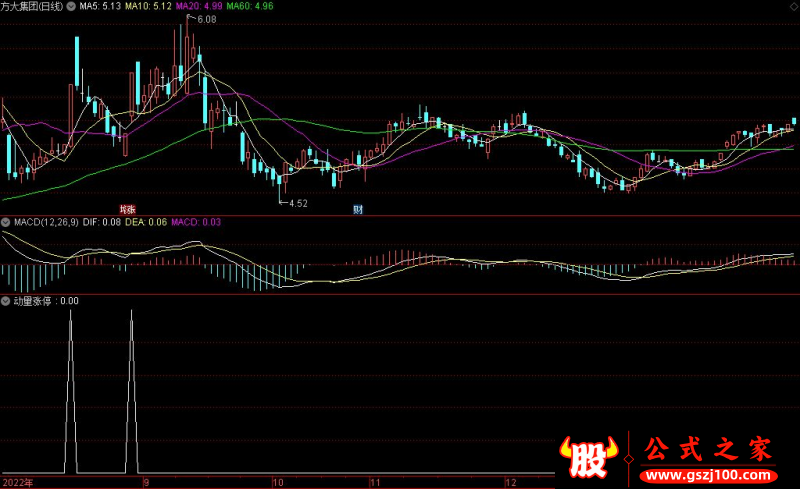Open the dropdown arrow beside 方大集团(日线)
This screenshot has width=800, height=489.
click(x=69, y=6)
